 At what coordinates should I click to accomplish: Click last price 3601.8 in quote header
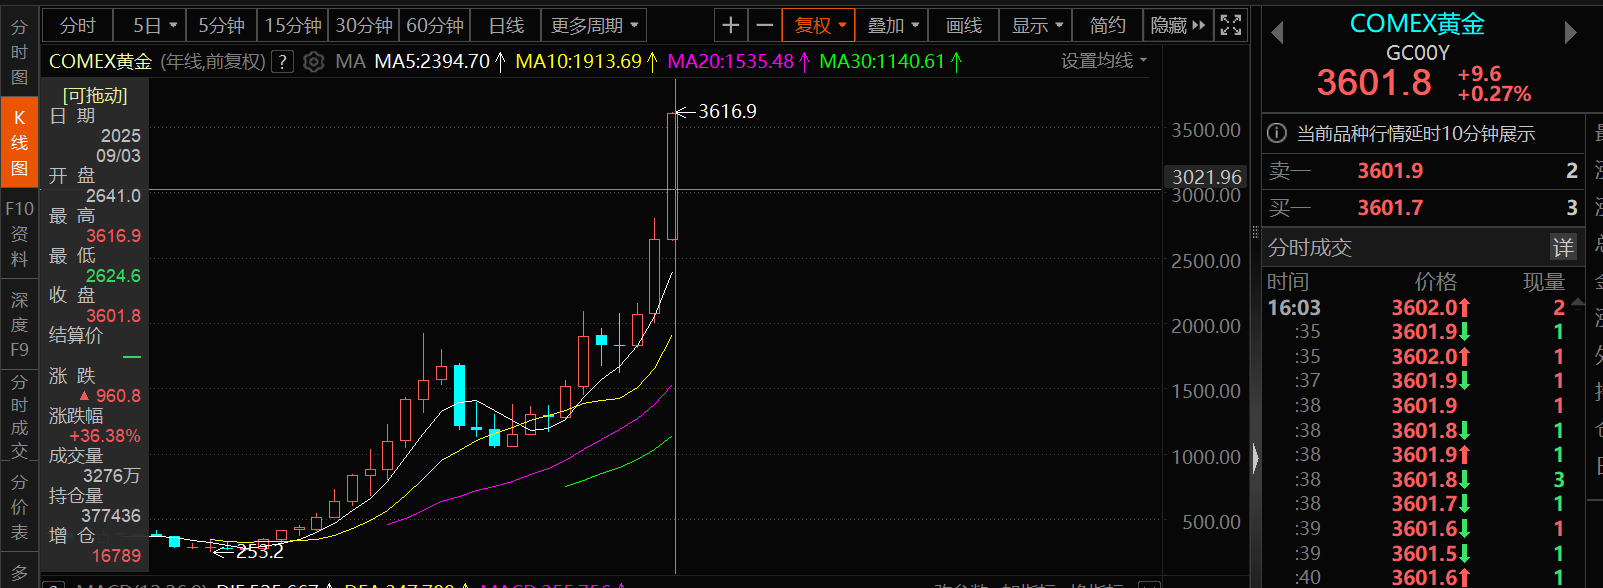[x=1374, y=82]
